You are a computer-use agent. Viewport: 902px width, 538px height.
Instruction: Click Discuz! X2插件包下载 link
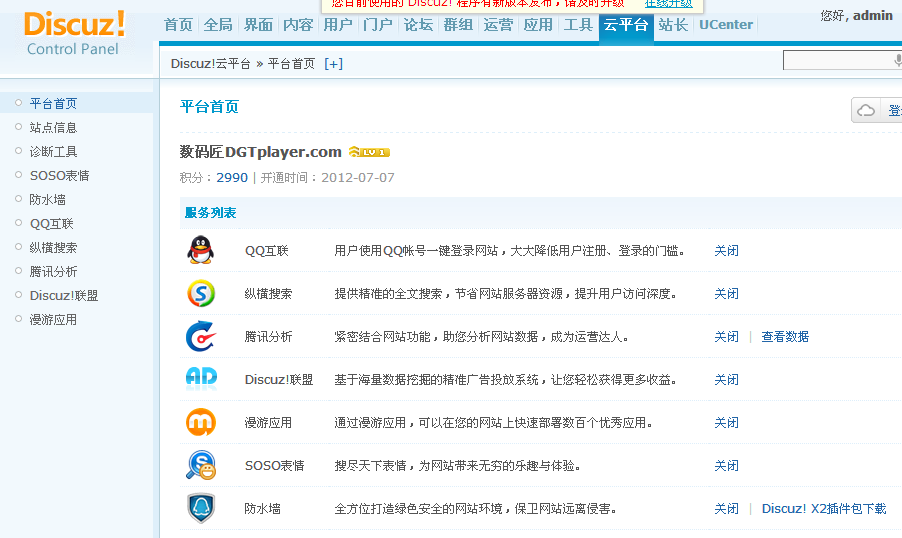[x=824, y=509]
